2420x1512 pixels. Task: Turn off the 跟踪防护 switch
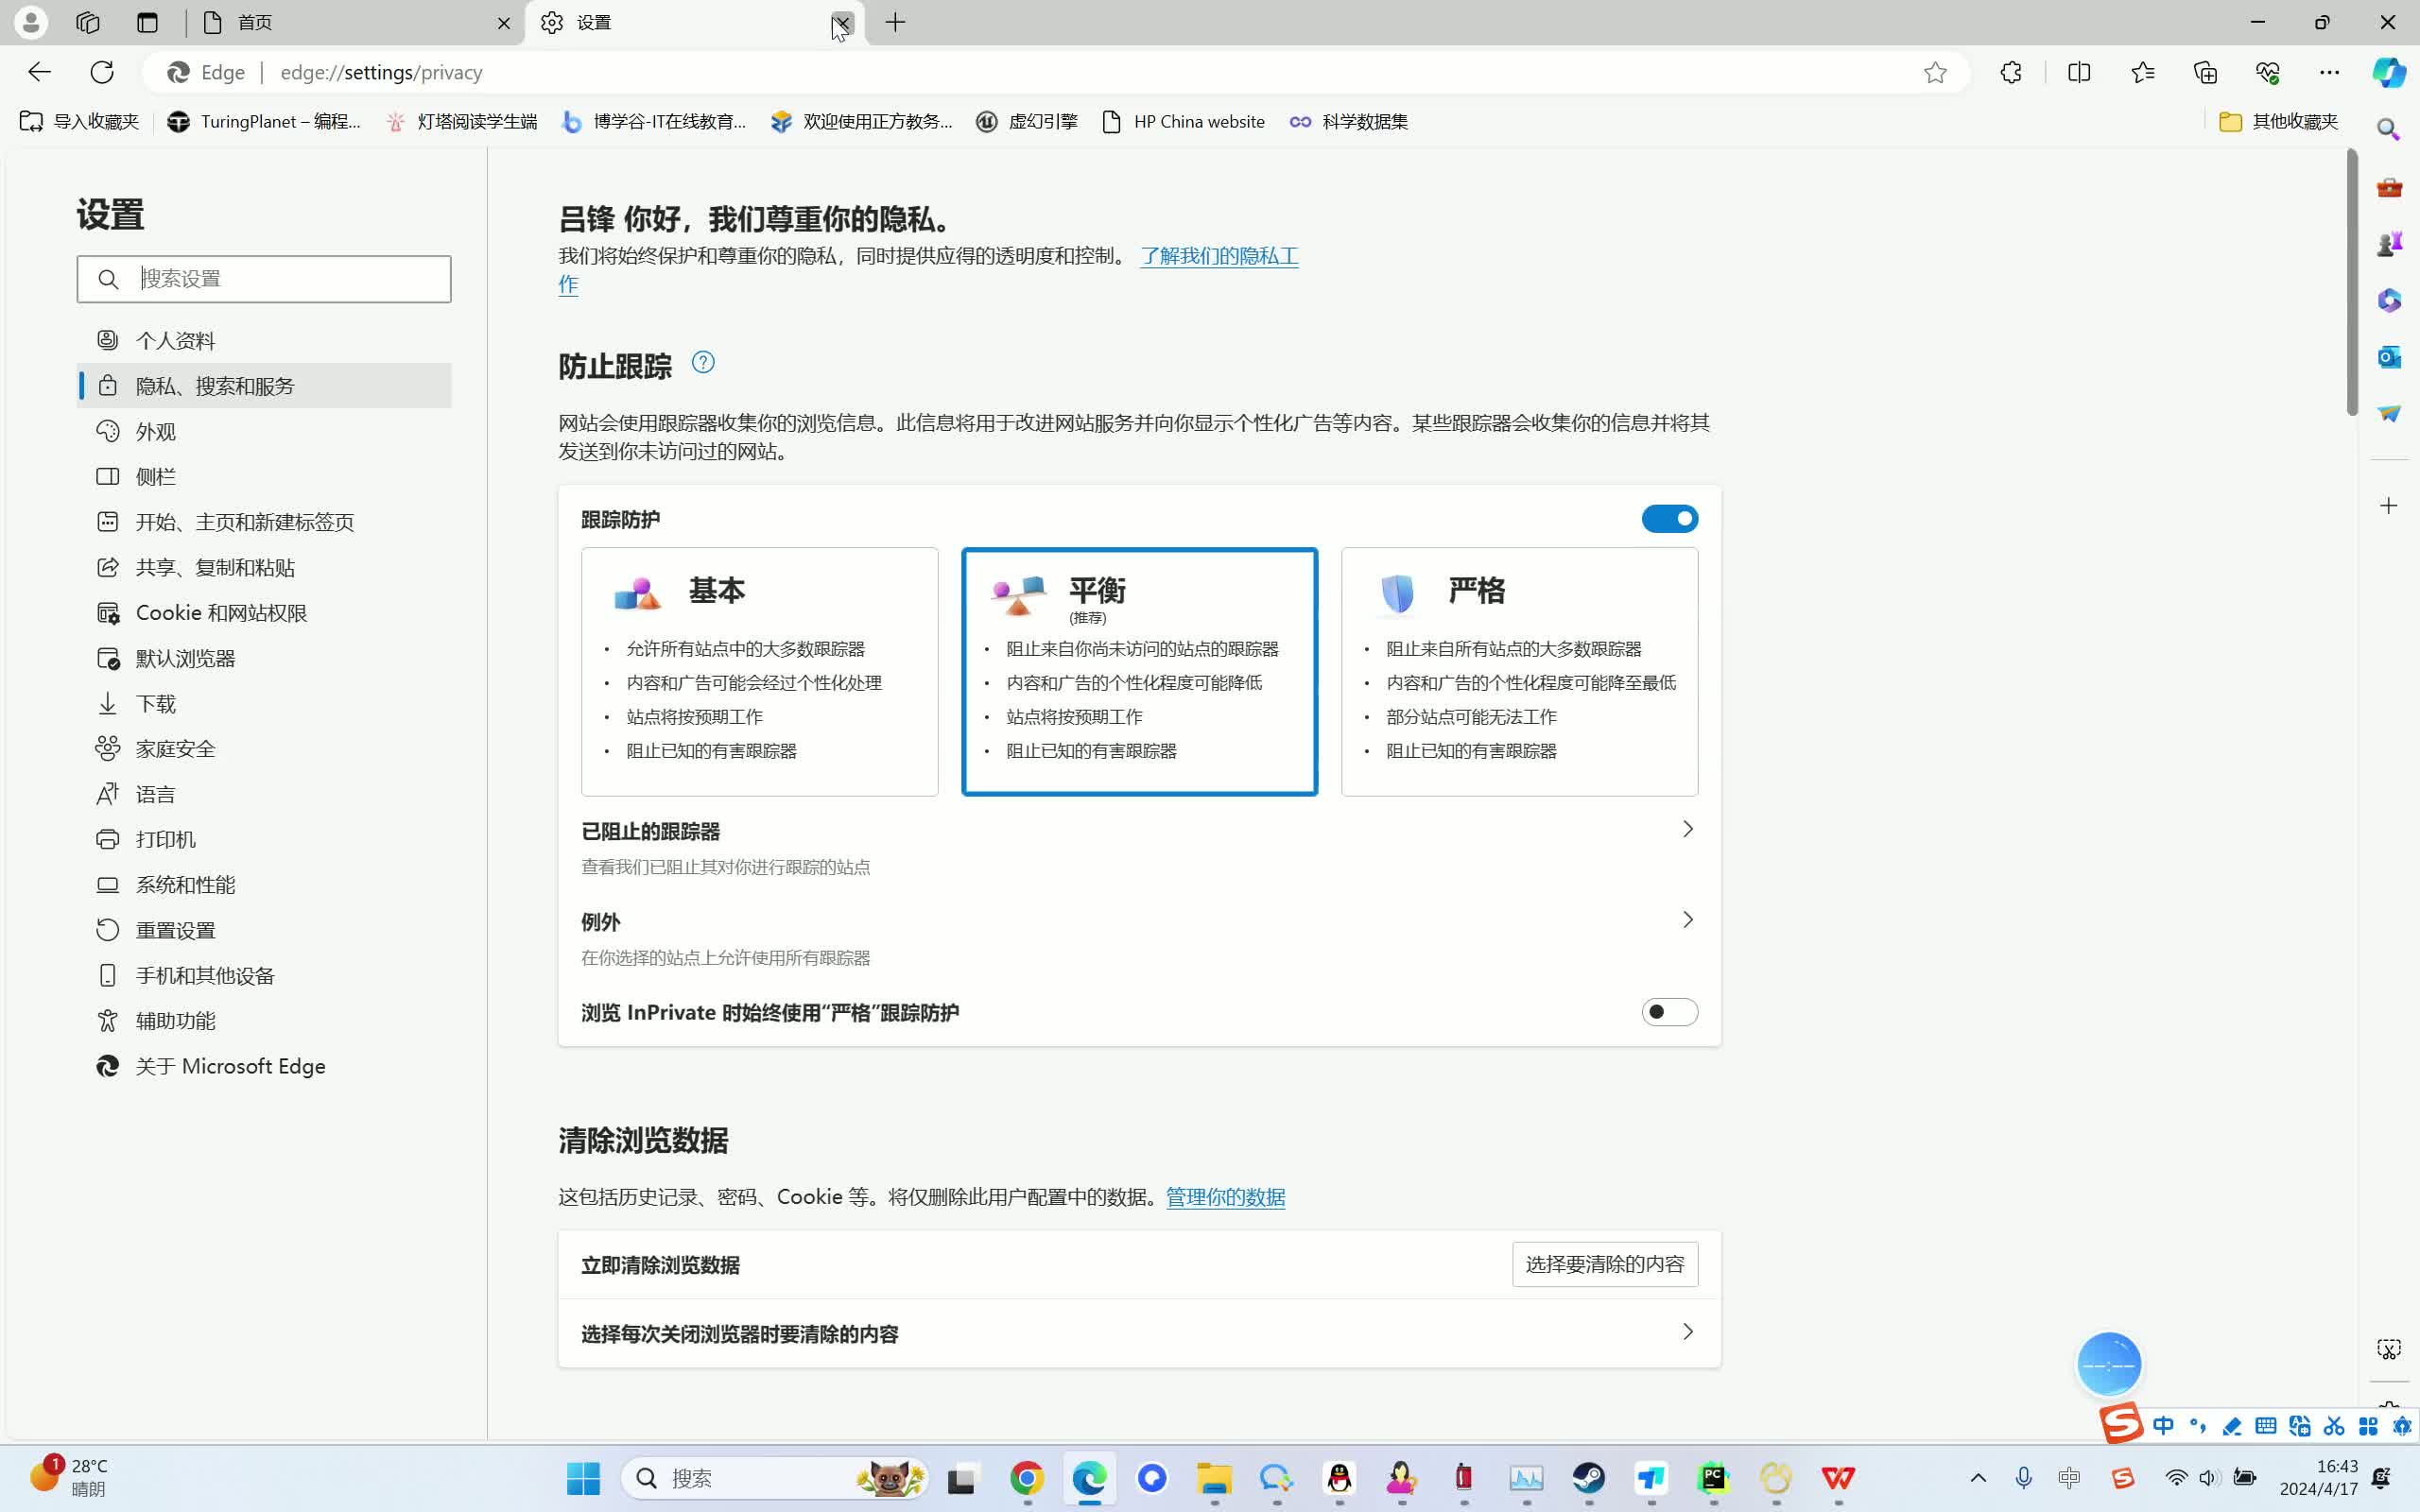coord(1668,518)
